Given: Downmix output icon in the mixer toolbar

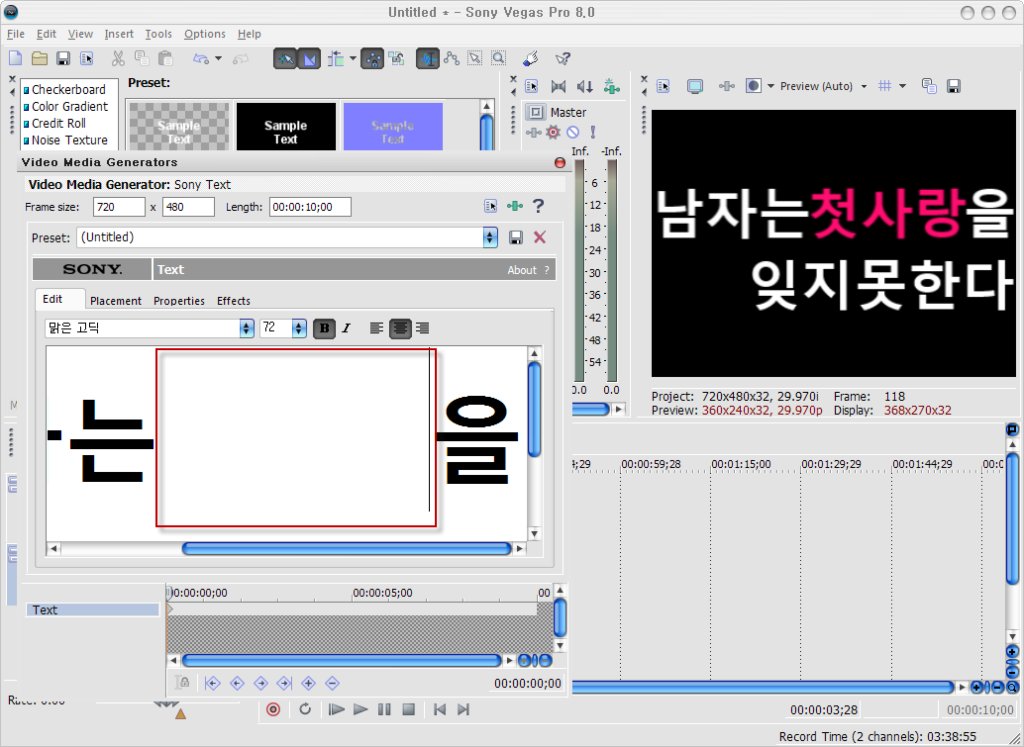Looking at the screenshot, I should pyautogui.click(x=558, y=86).
